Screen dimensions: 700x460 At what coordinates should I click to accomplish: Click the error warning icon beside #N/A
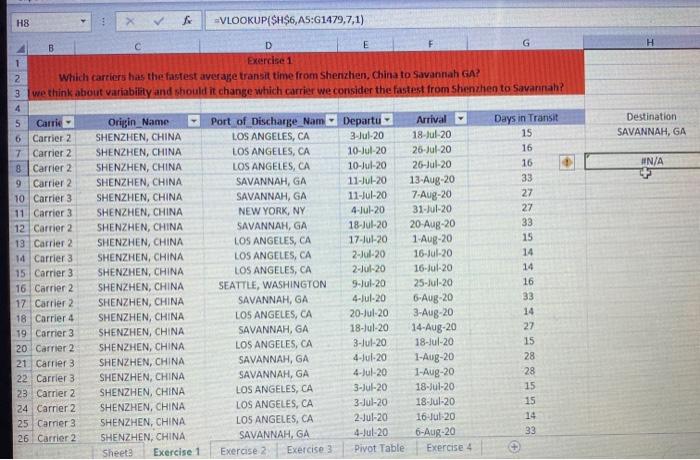coord(567,162)
